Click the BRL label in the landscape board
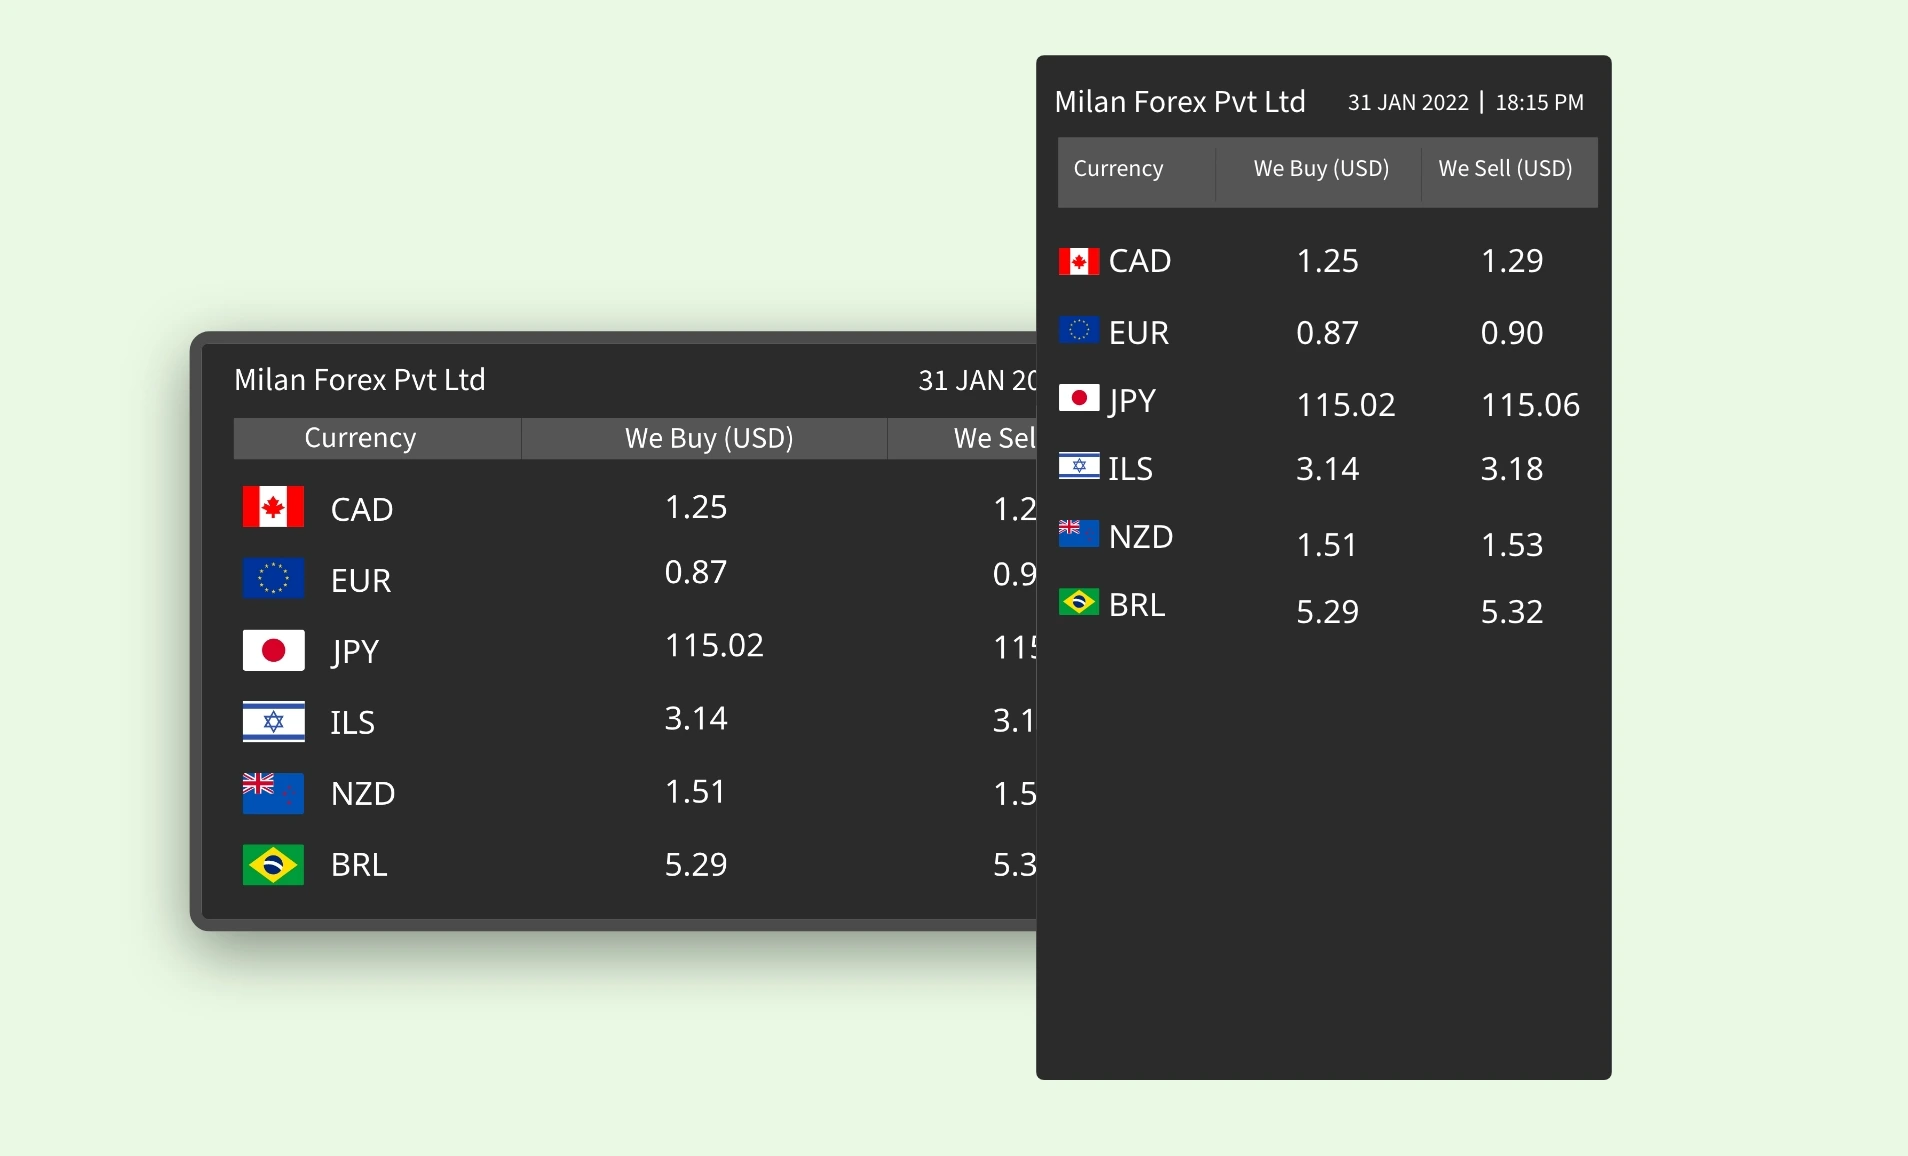 click(x=359, y=865)
